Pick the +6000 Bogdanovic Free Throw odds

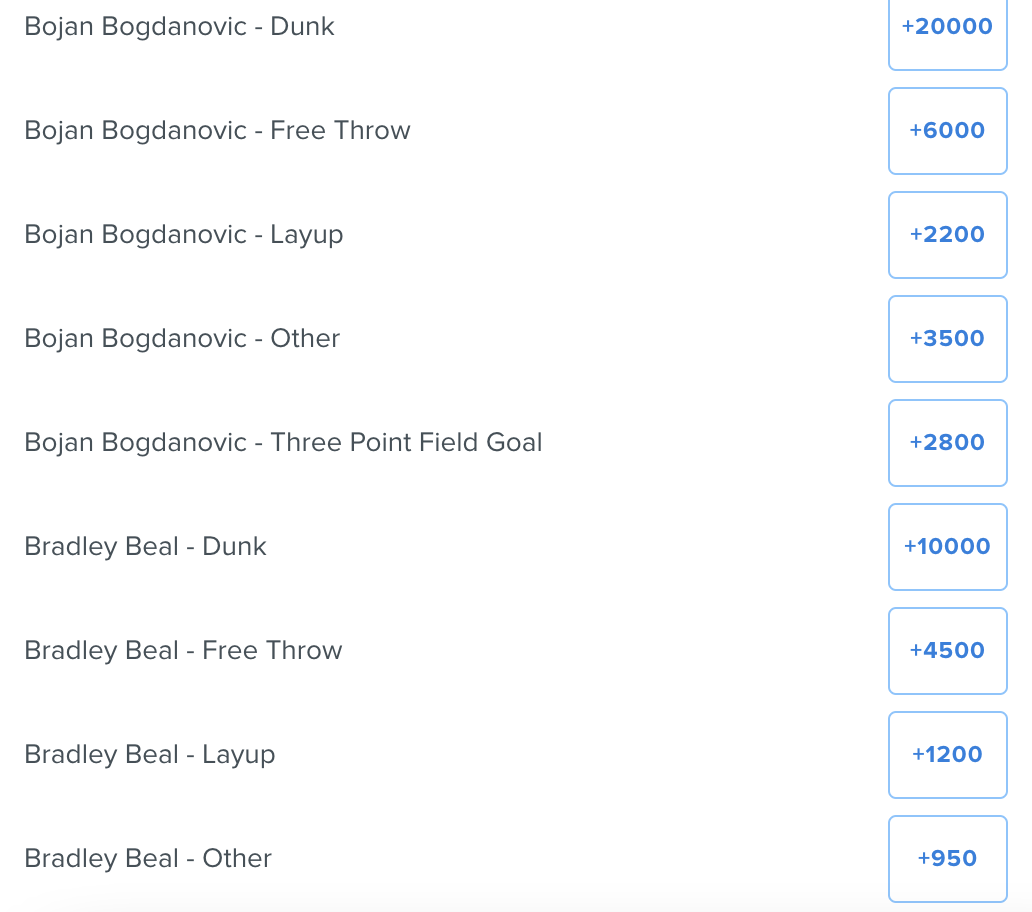[947, 131]
